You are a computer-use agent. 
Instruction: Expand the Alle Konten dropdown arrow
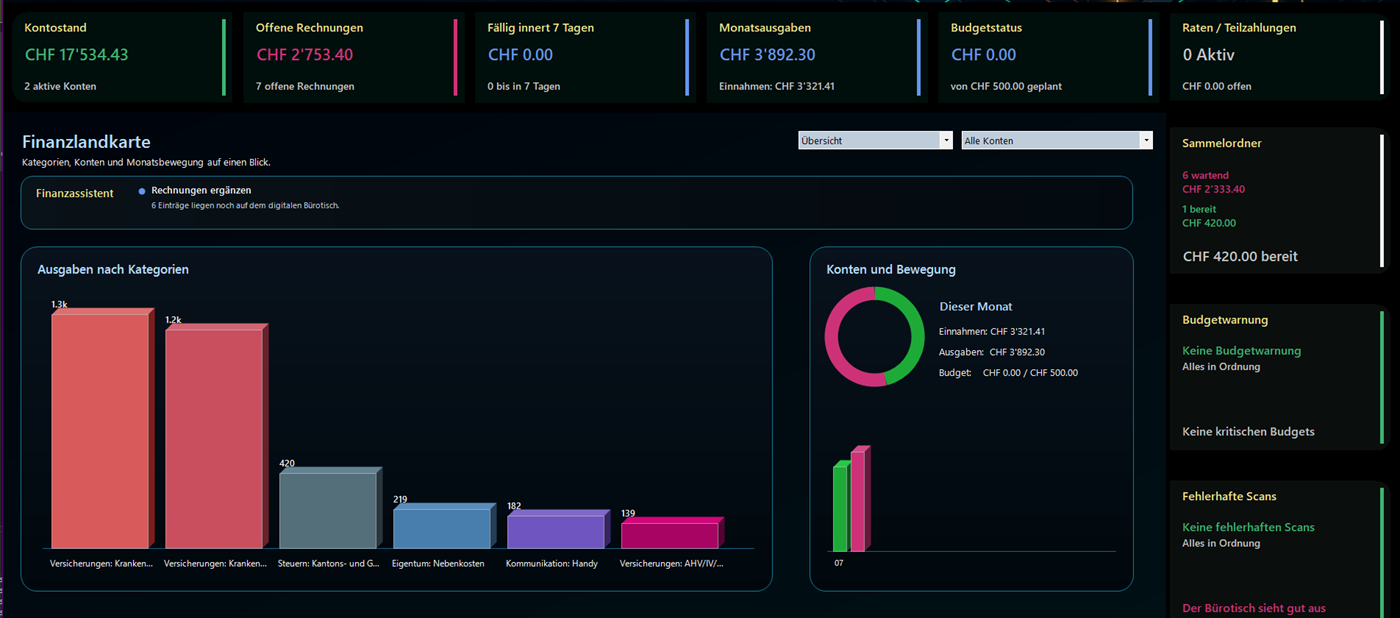[1146, 141]
